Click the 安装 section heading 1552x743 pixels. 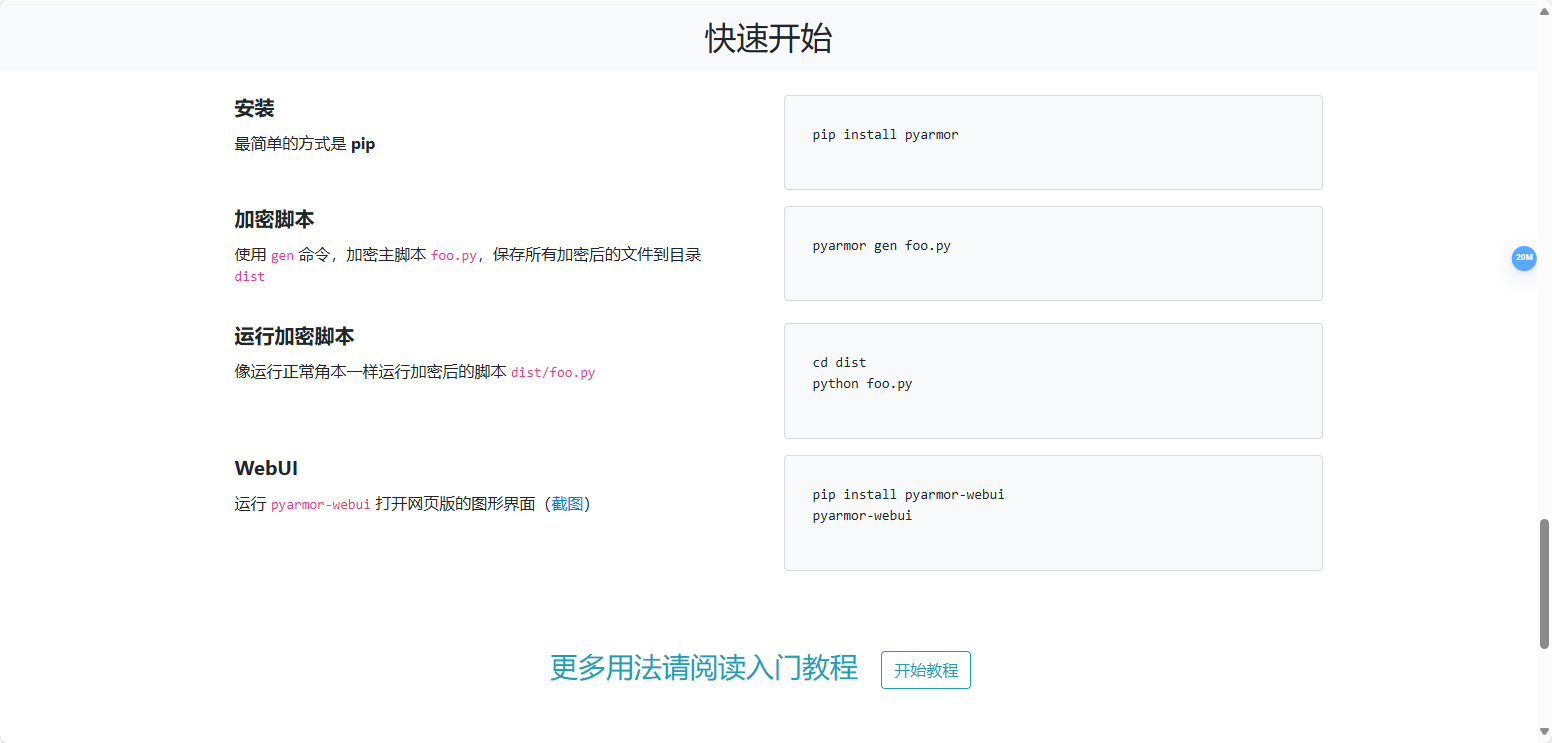point(254,108)
